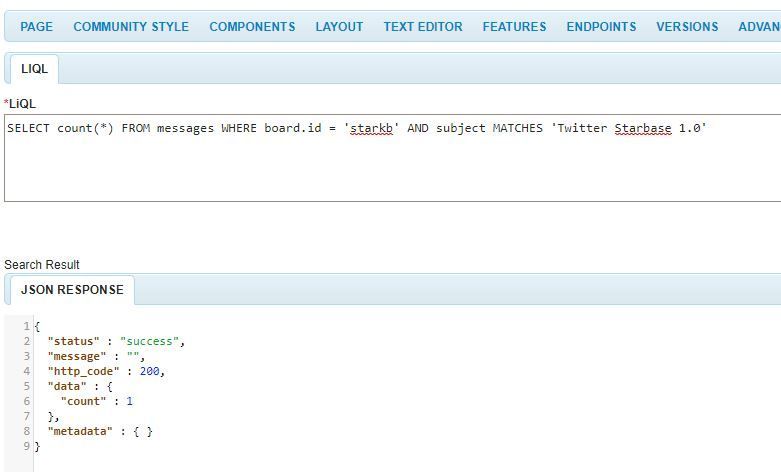Click the underlined word 'starkb' in the query
Image resolution: width=781 pixels, height=472 pixels.
(x=372, y=128)
